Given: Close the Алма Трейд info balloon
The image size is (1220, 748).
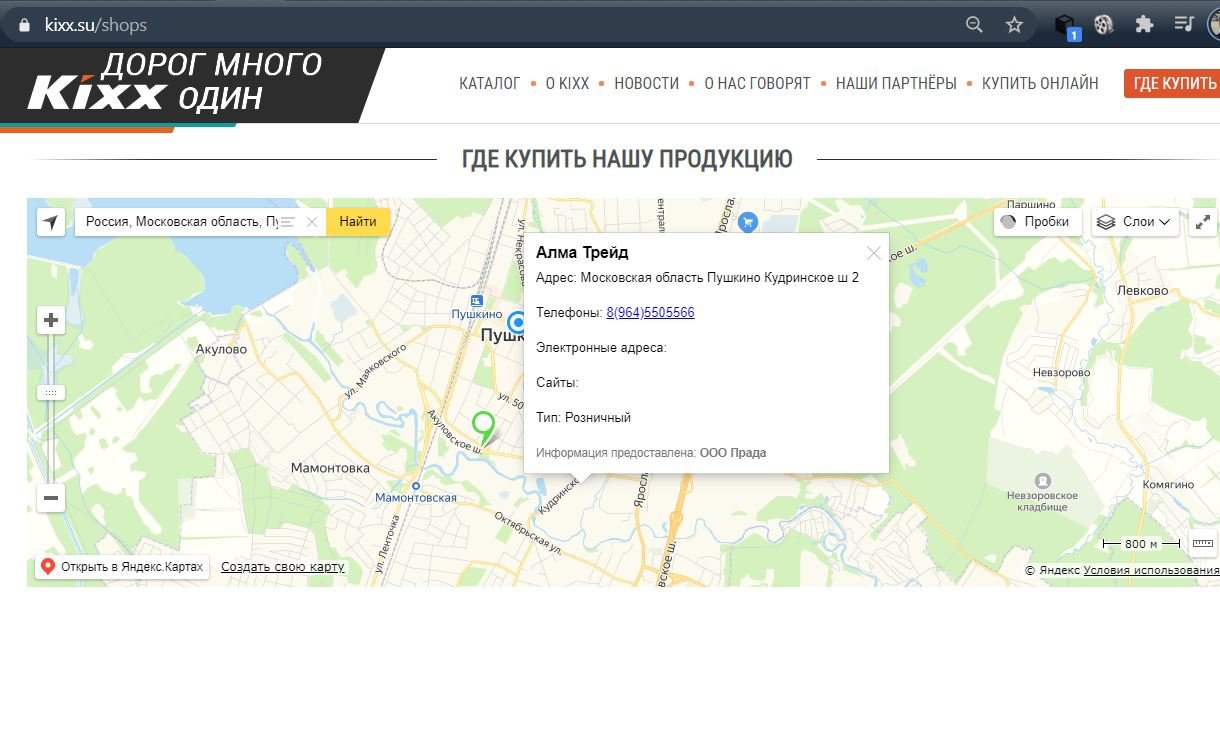Looking at the screenshot, I should pyautogui.click(x=874, y=253).
